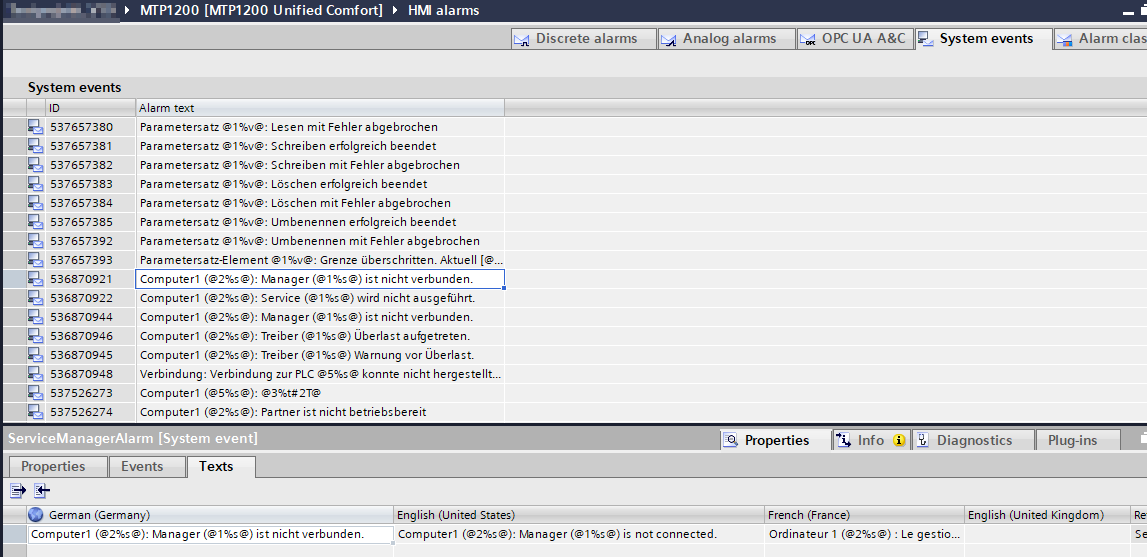This screenshot has width=1147, height=557.
Task: Switch to OPC UA A&C tab
Action: coord(854,39)
